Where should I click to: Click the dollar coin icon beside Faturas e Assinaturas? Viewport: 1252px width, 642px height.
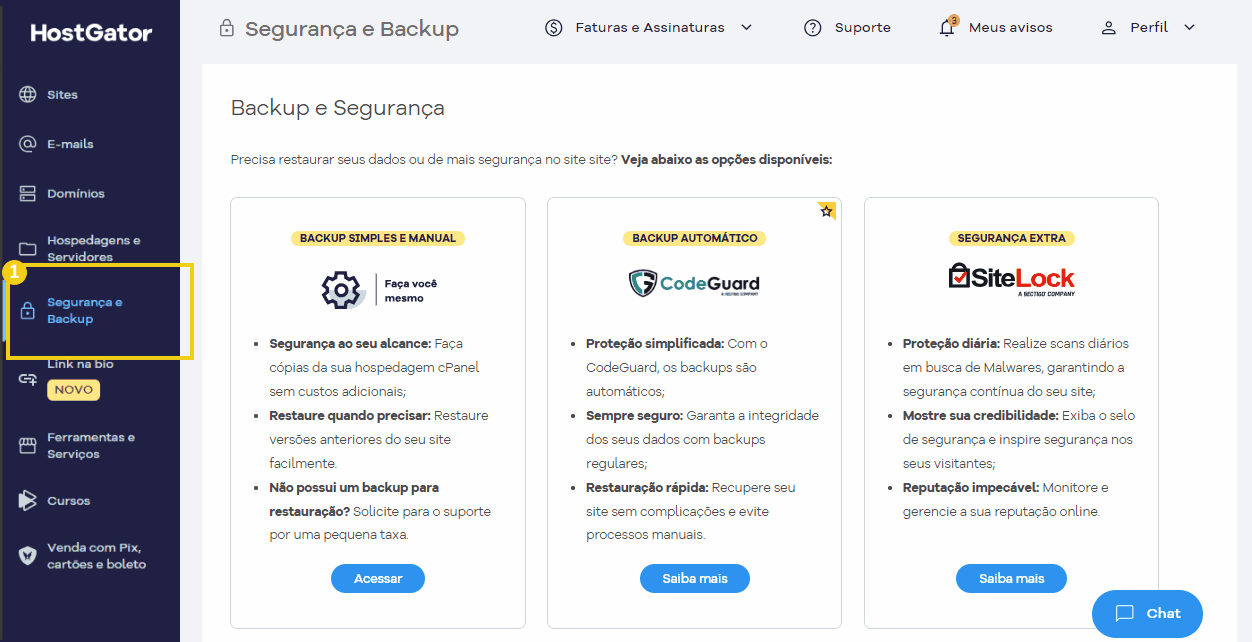point(554,28)
